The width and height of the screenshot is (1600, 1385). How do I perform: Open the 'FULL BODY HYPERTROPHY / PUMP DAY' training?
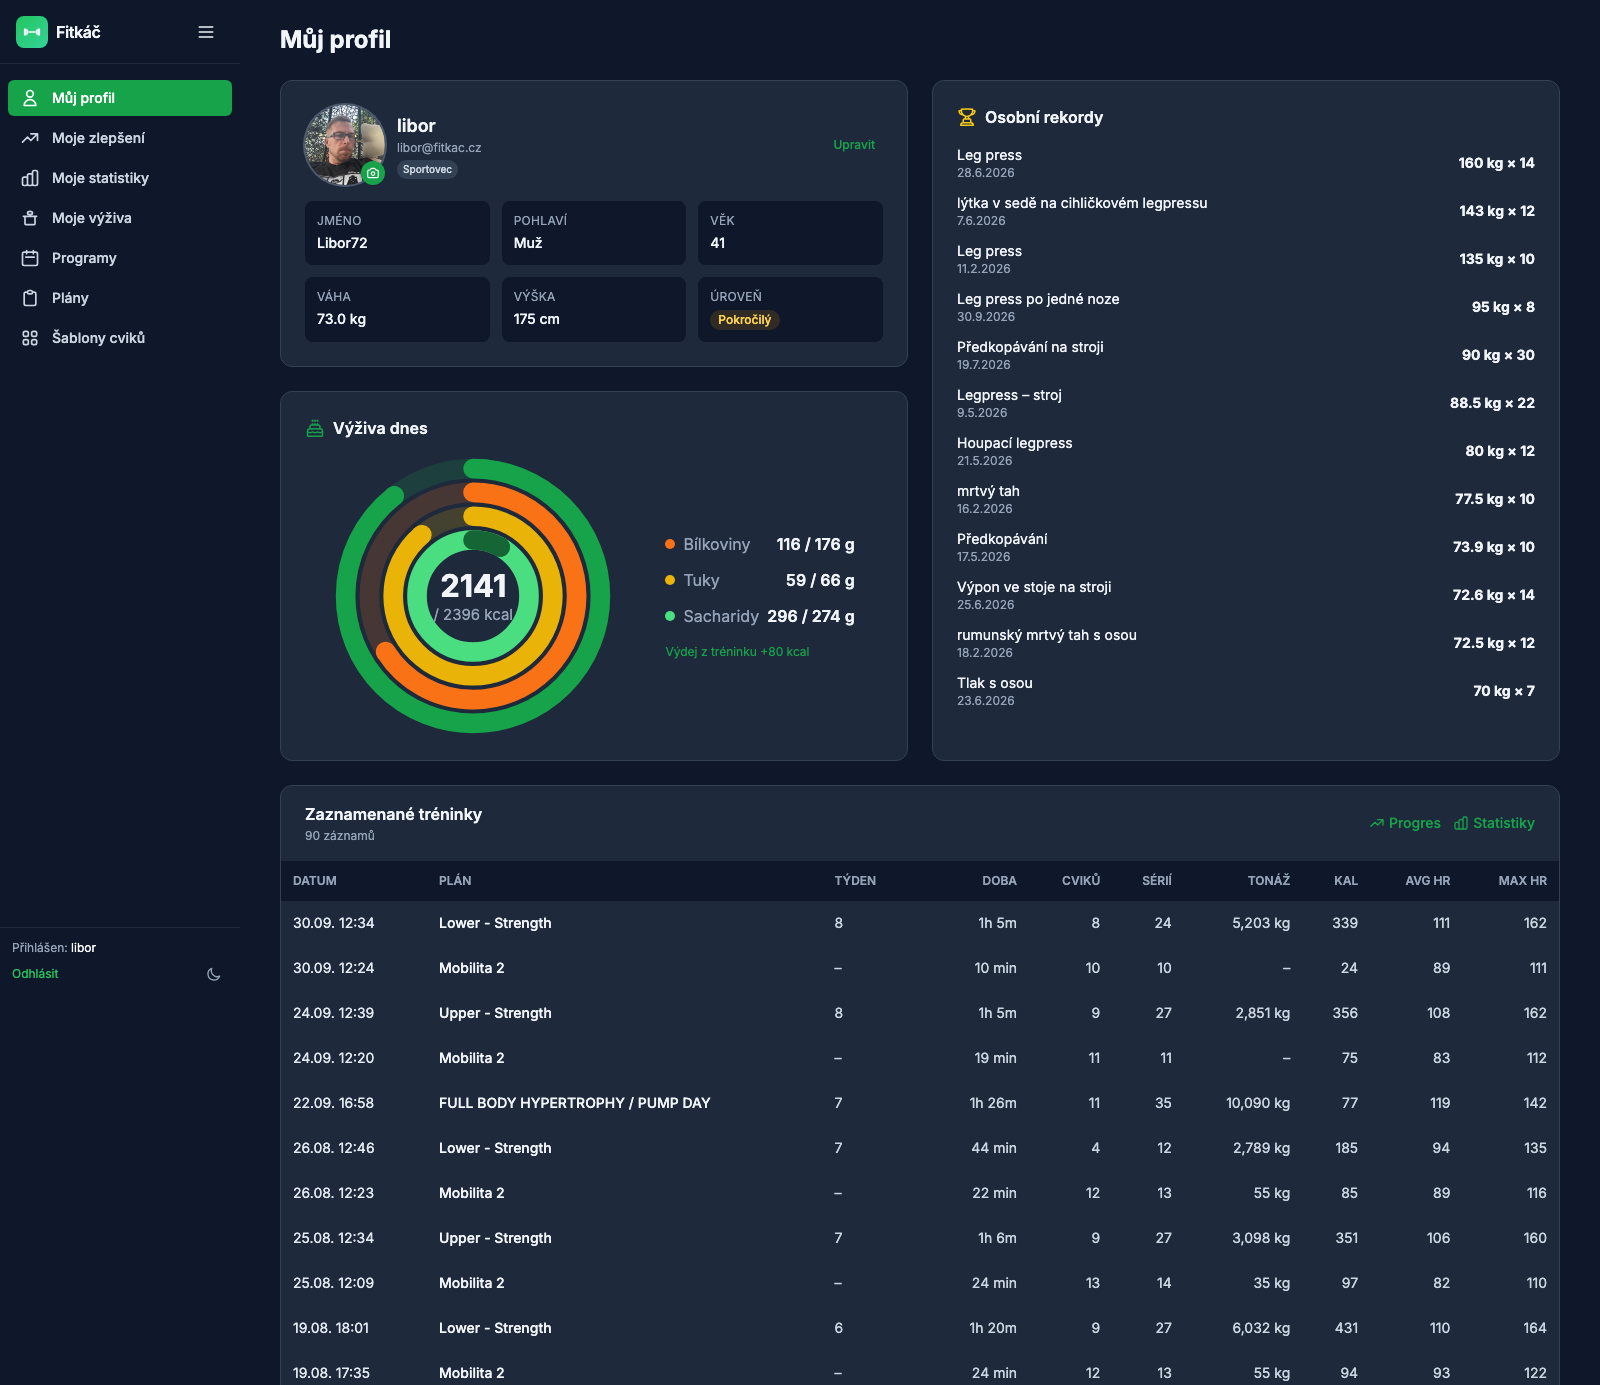pos(920,1103)
